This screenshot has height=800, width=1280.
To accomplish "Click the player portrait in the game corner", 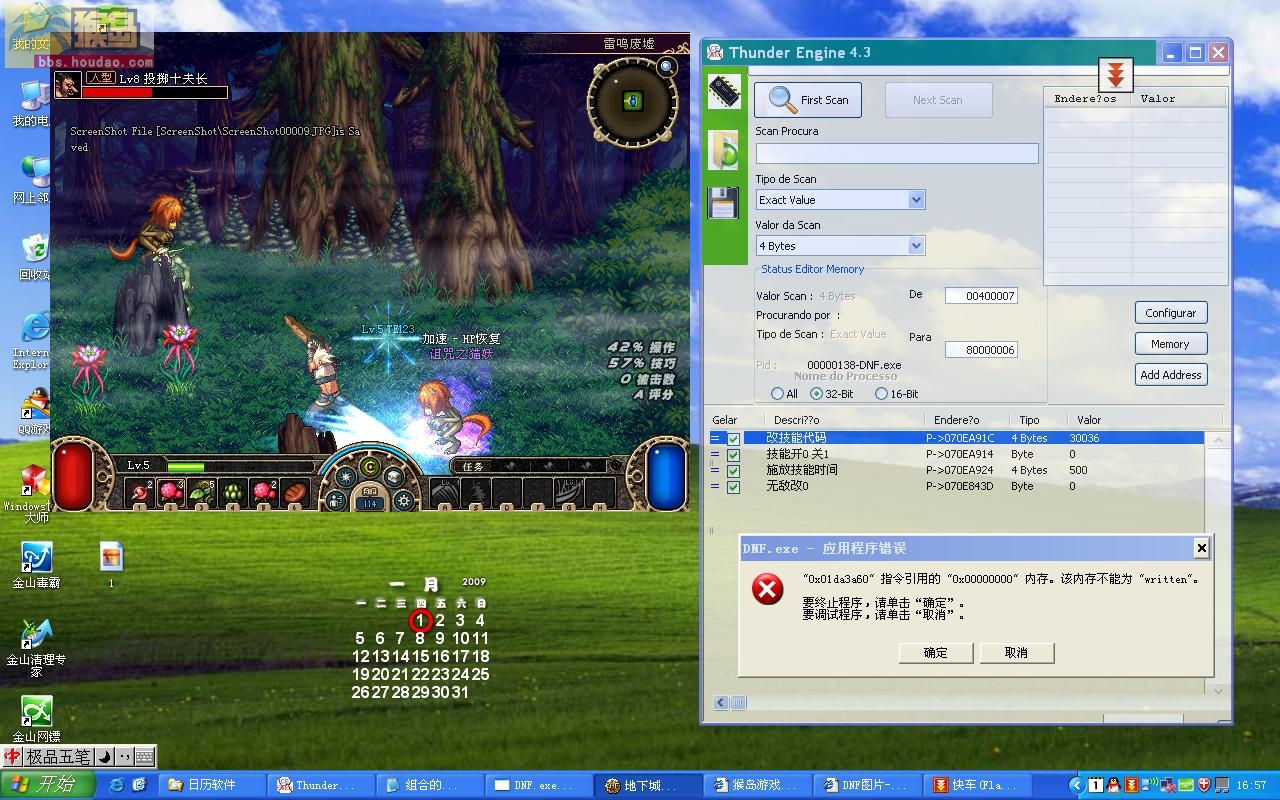I will [68, 85].
